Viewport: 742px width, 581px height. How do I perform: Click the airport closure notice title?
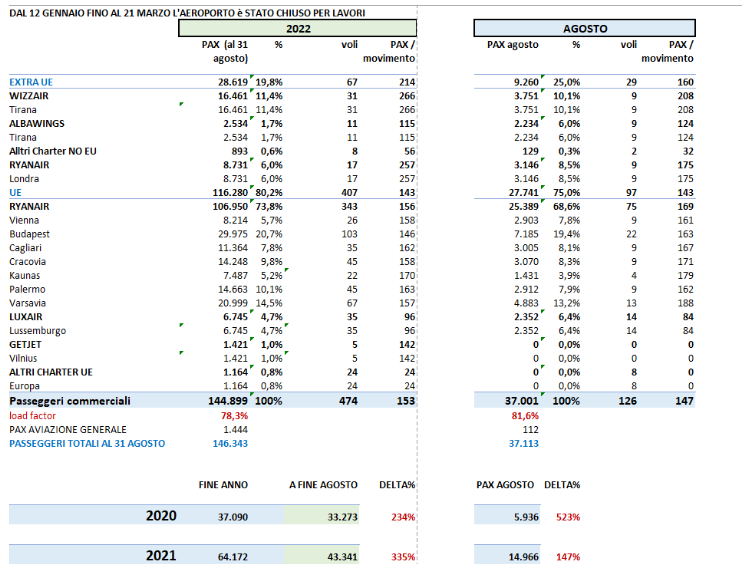[187, 13]
